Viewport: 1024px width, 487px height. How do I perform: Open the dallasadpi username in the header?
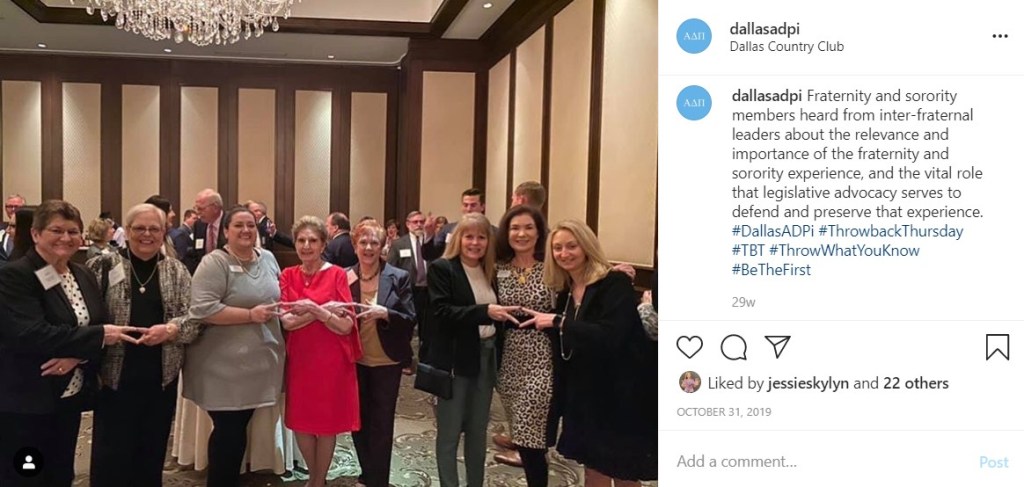click(x=764, y=29)
